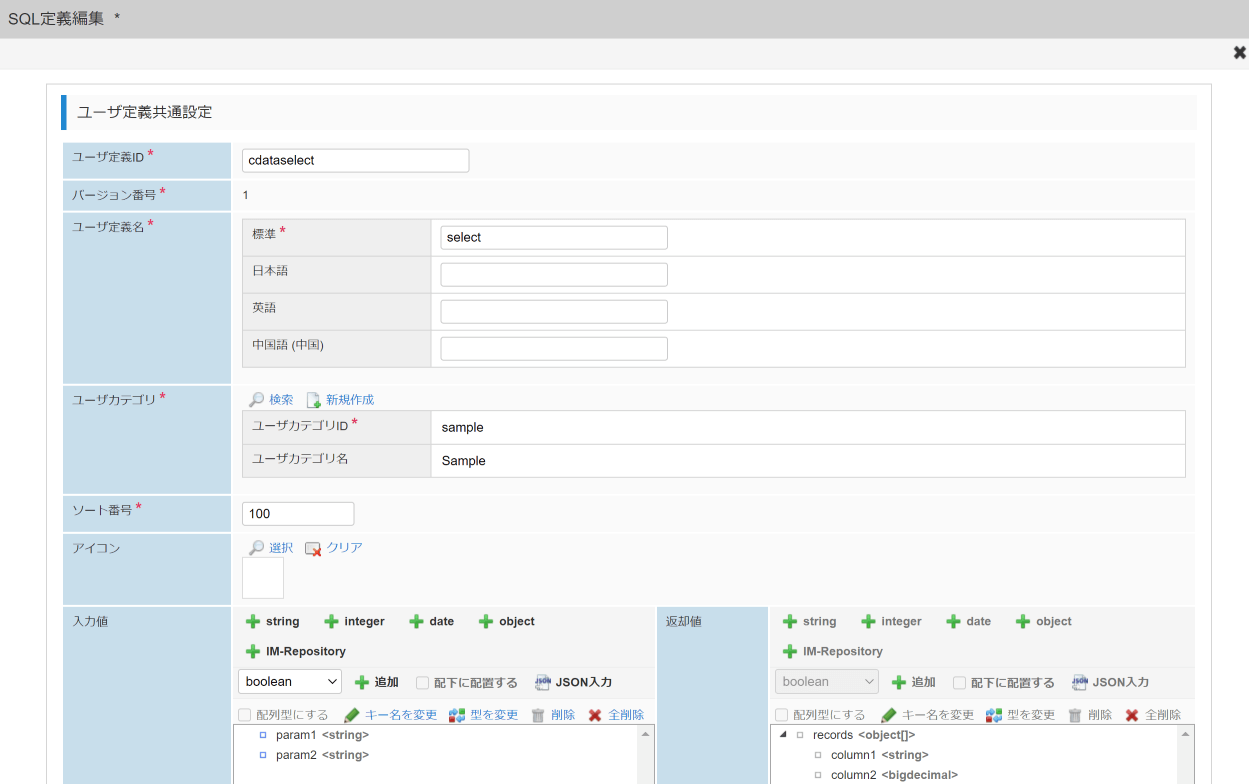Click the クリア icon with red X

click(x=313, y=548)
